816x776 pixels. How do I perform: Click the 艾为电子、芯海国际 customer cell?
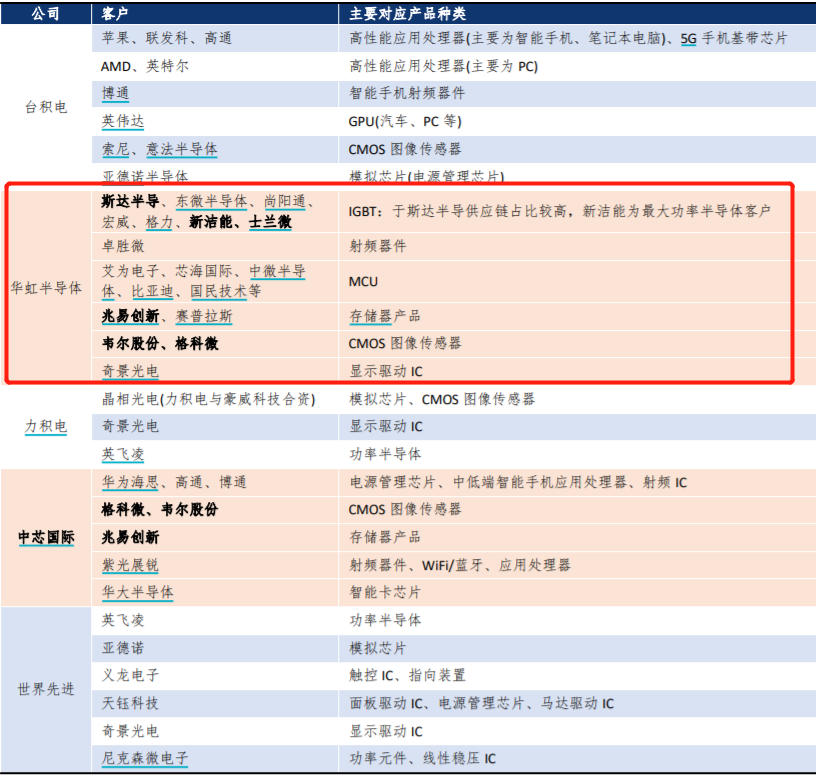tap(215, 282)
